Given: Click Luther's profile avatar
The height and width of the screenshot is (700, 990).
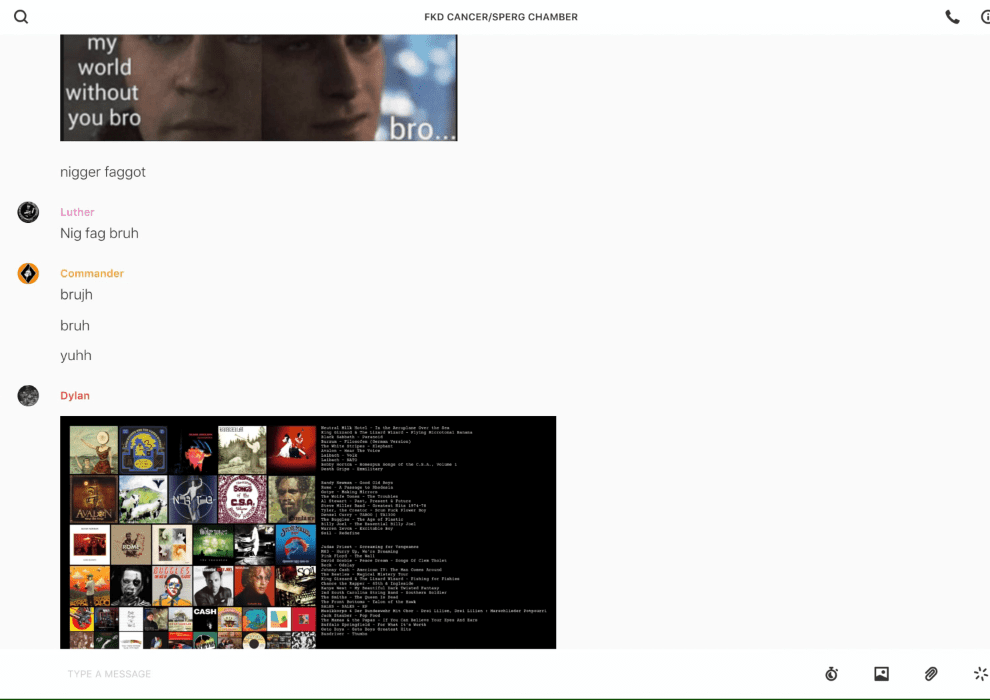Looking at the screenshot, I should (x=28, y=212).
